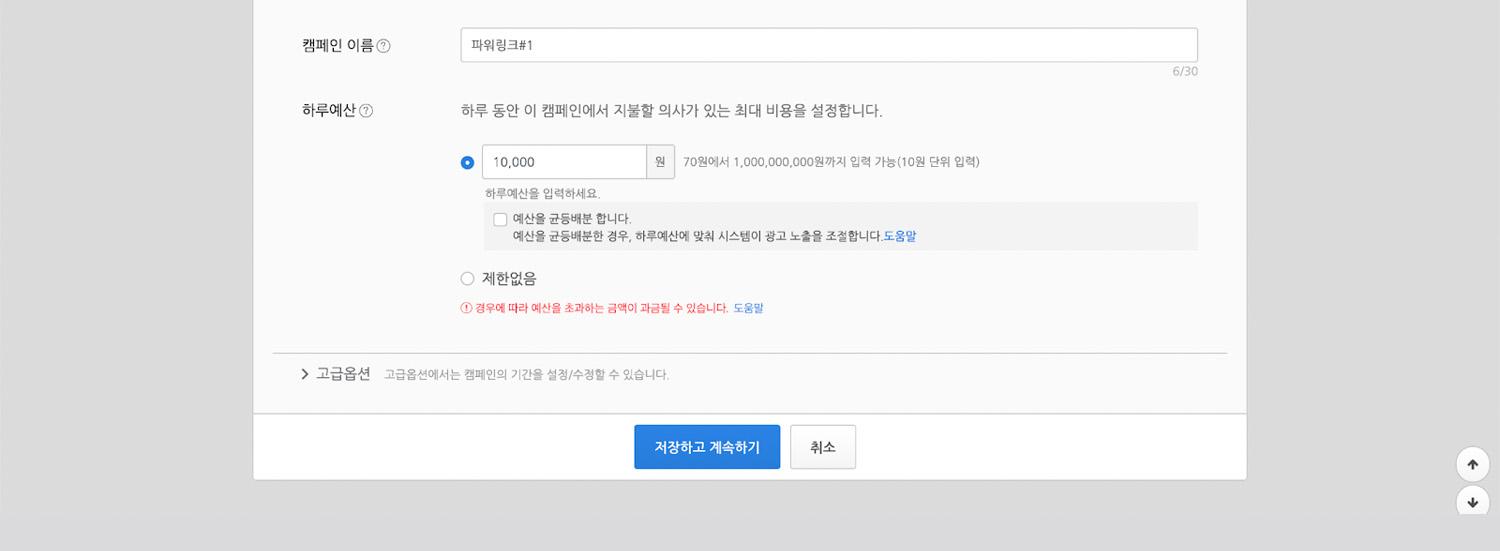Click the 고급옵션 description text about campaign period
1500x551 pixels.
(526, 375)
